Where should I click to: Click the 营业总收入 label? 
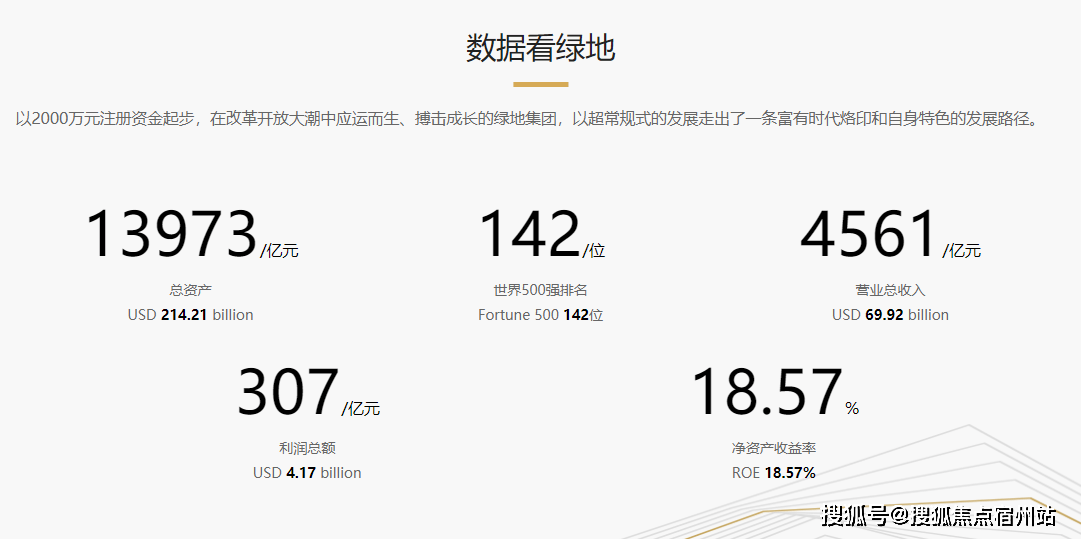890,290
